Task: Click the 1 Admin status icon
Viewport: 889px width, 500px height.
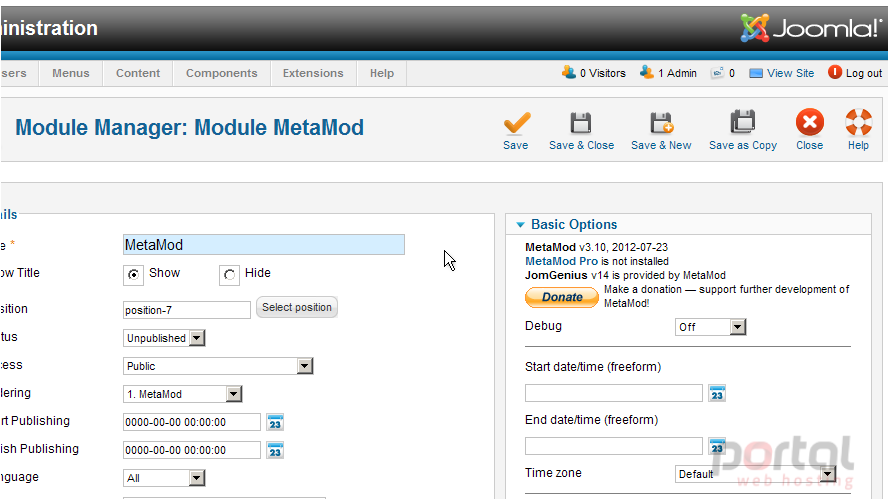Action: point(646,72)
